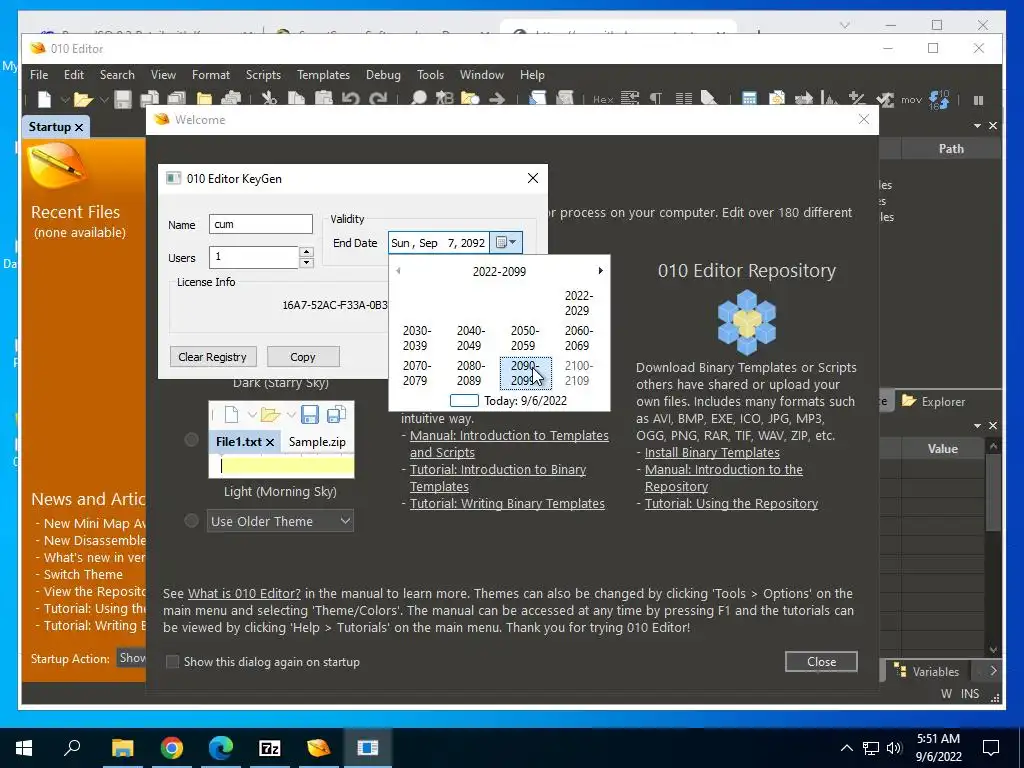Click the Undo arrow toolbar icon
The image size is (1024, 768).
[351, 99]
